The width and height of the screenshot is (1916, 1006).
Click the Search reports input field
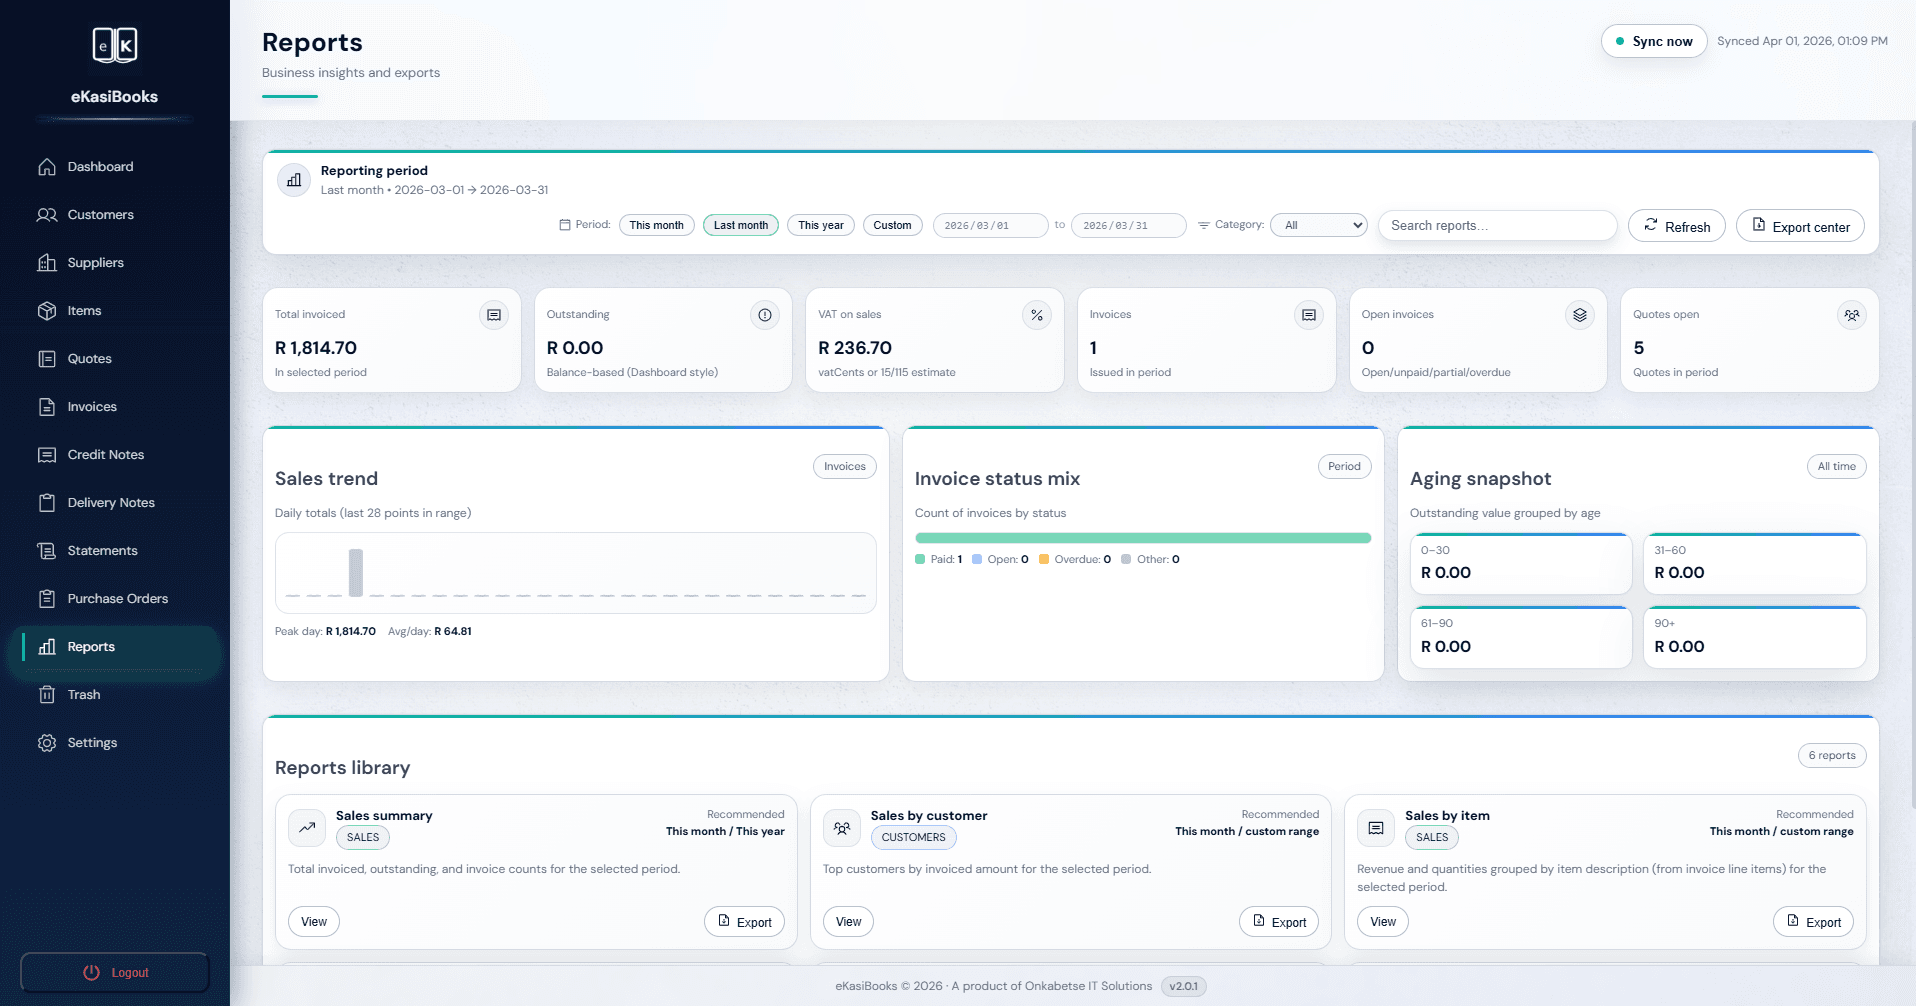(1497, 225)
